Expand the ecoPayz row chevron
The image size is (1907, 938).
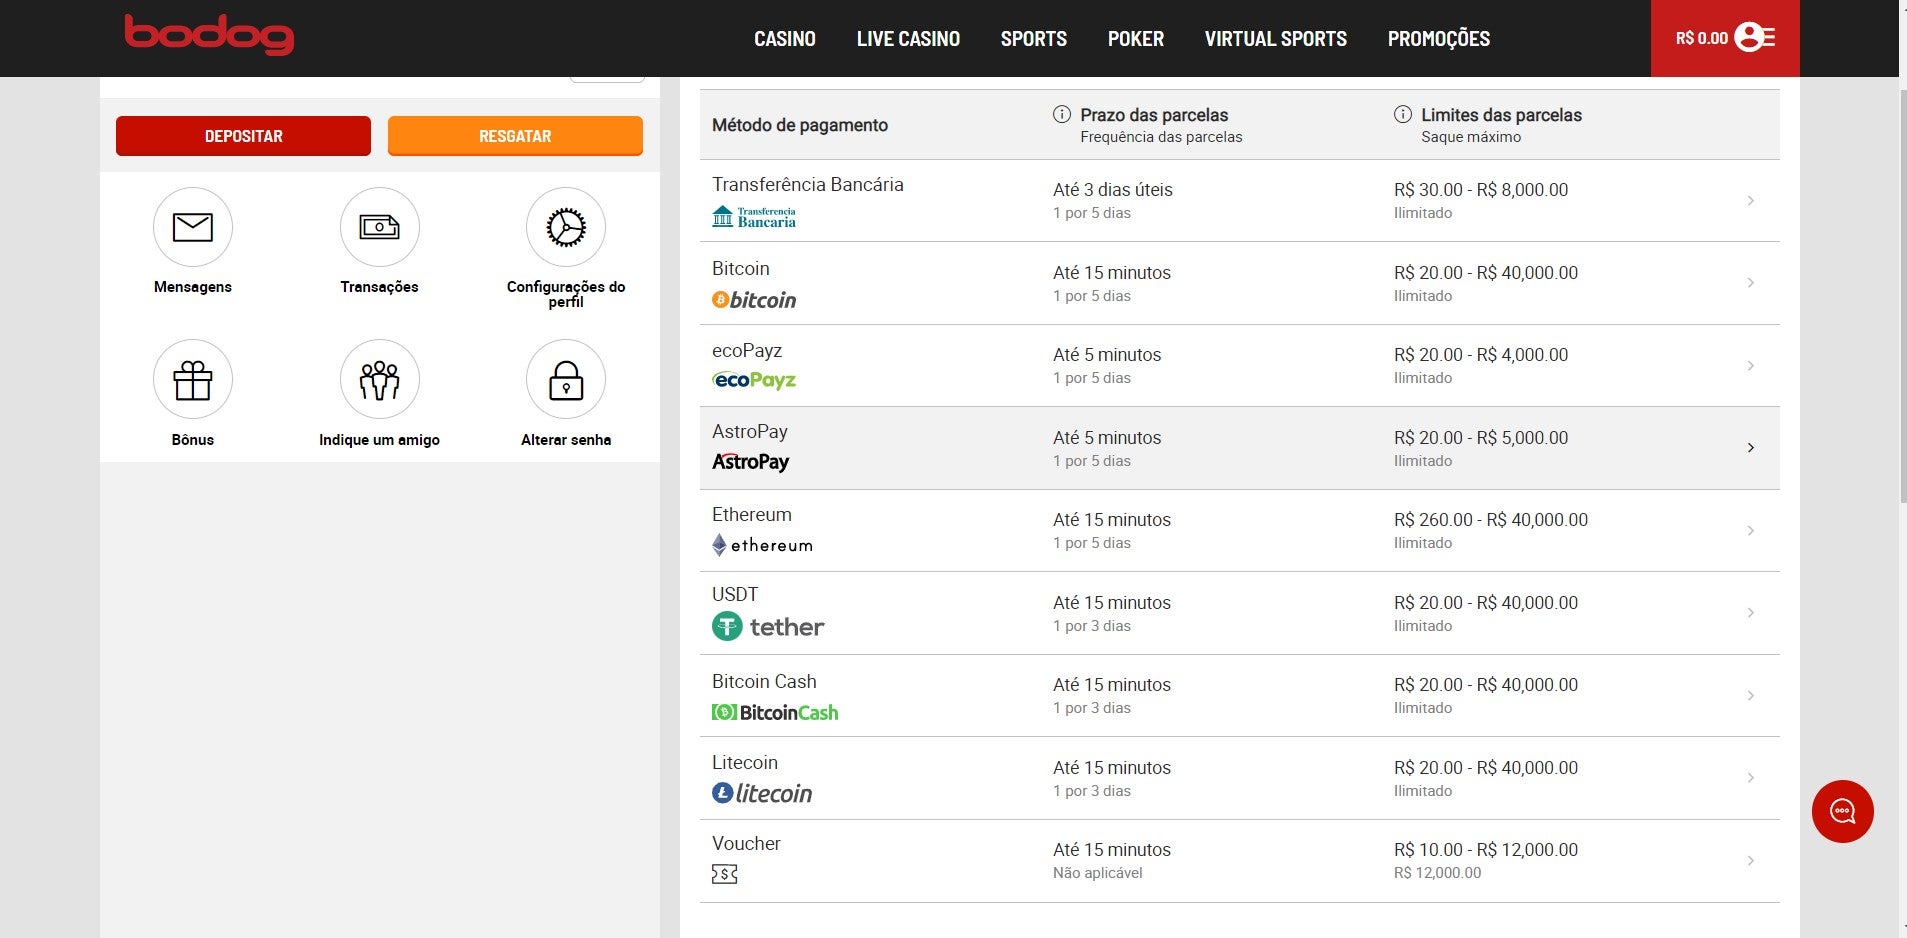(x=1750, y=366)
